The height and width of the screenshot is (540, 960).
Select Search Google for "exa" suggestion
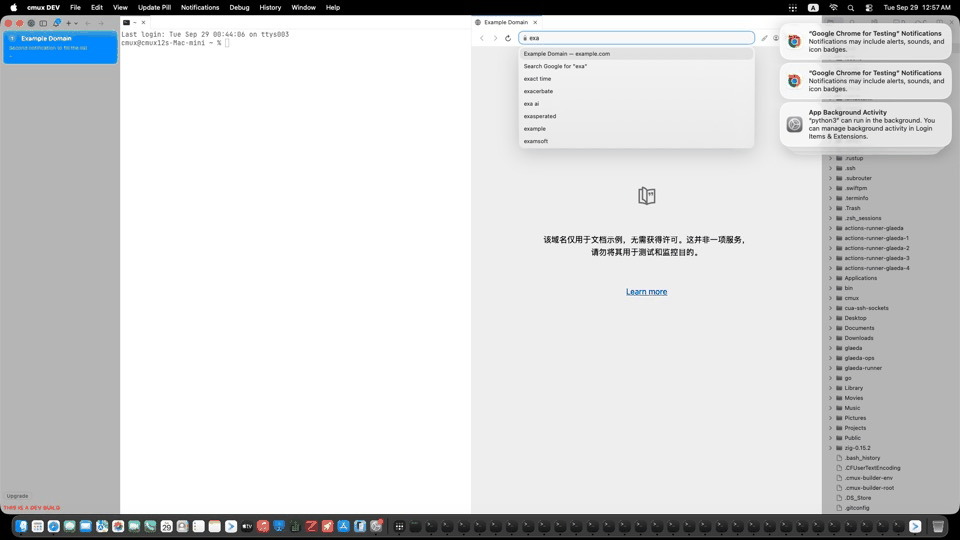pyautogui.click(x=636, y=66)
